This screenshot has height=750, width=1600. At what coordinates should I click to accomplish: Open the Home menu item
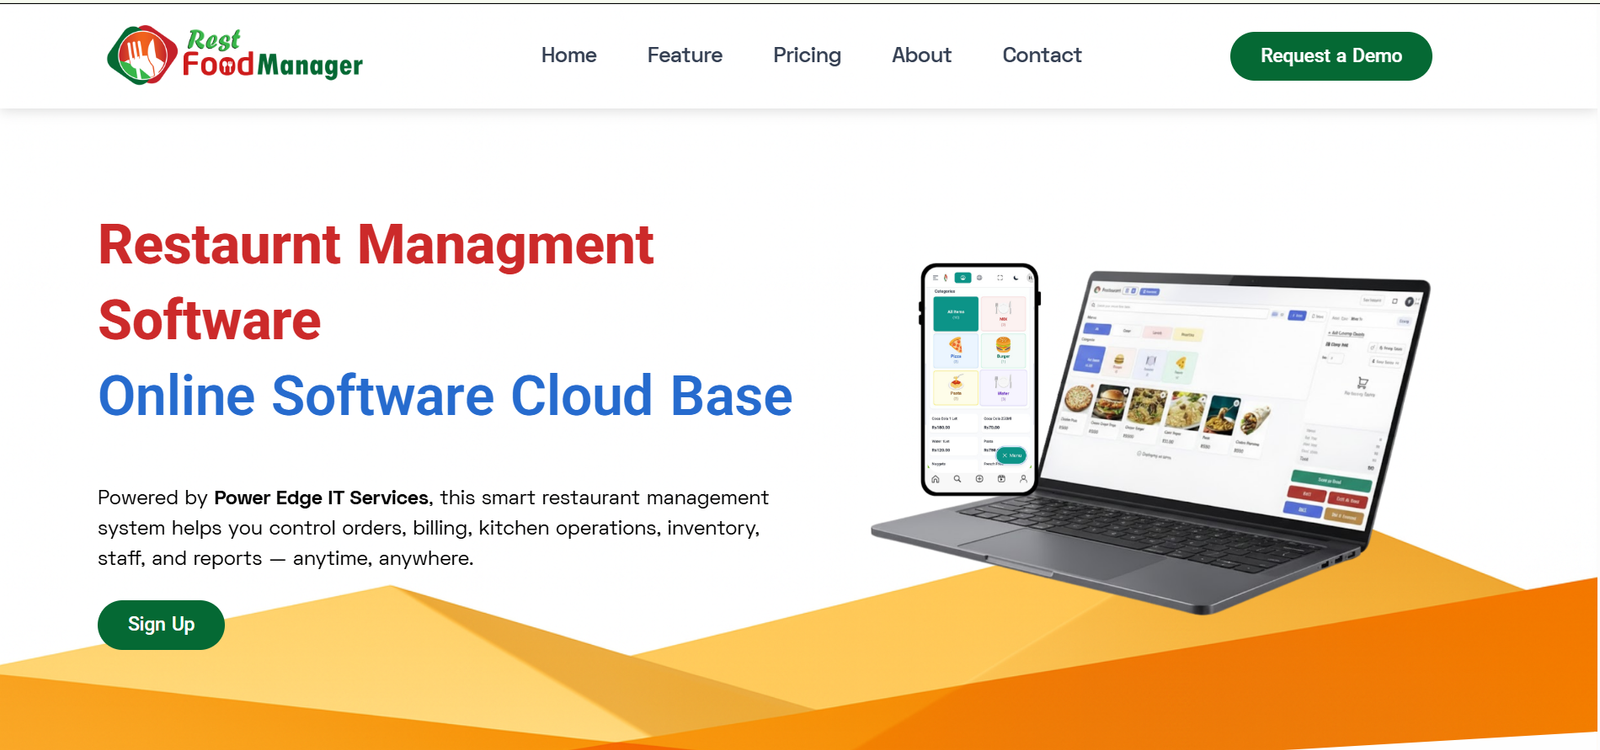[x=569, y=55]
